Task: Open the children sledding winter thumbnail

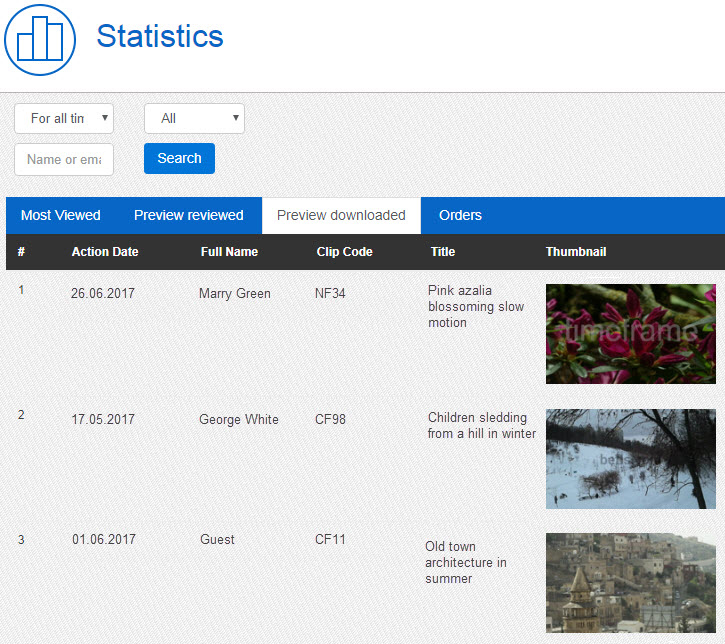Action: click(x=630, y=458)
